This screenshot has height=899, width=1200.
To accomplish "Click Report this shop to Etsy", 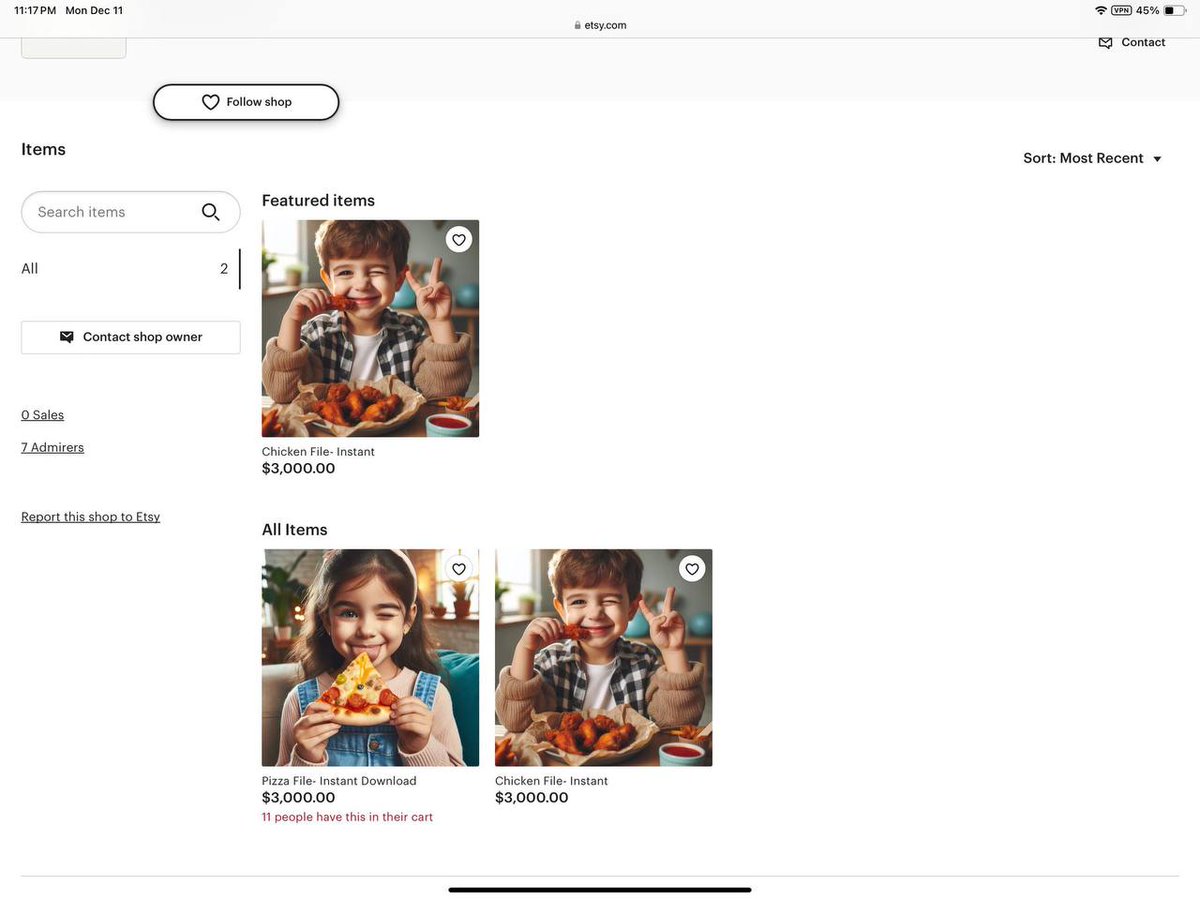I will click(x=90, y=517).
